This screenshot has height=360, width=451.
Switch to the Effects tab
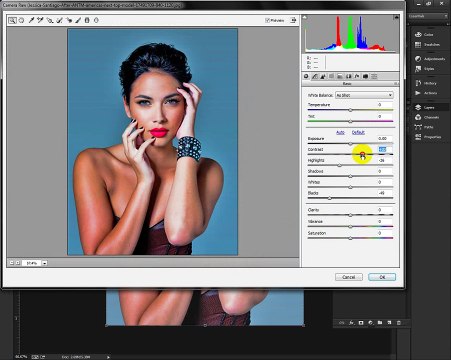coord(357,76)
